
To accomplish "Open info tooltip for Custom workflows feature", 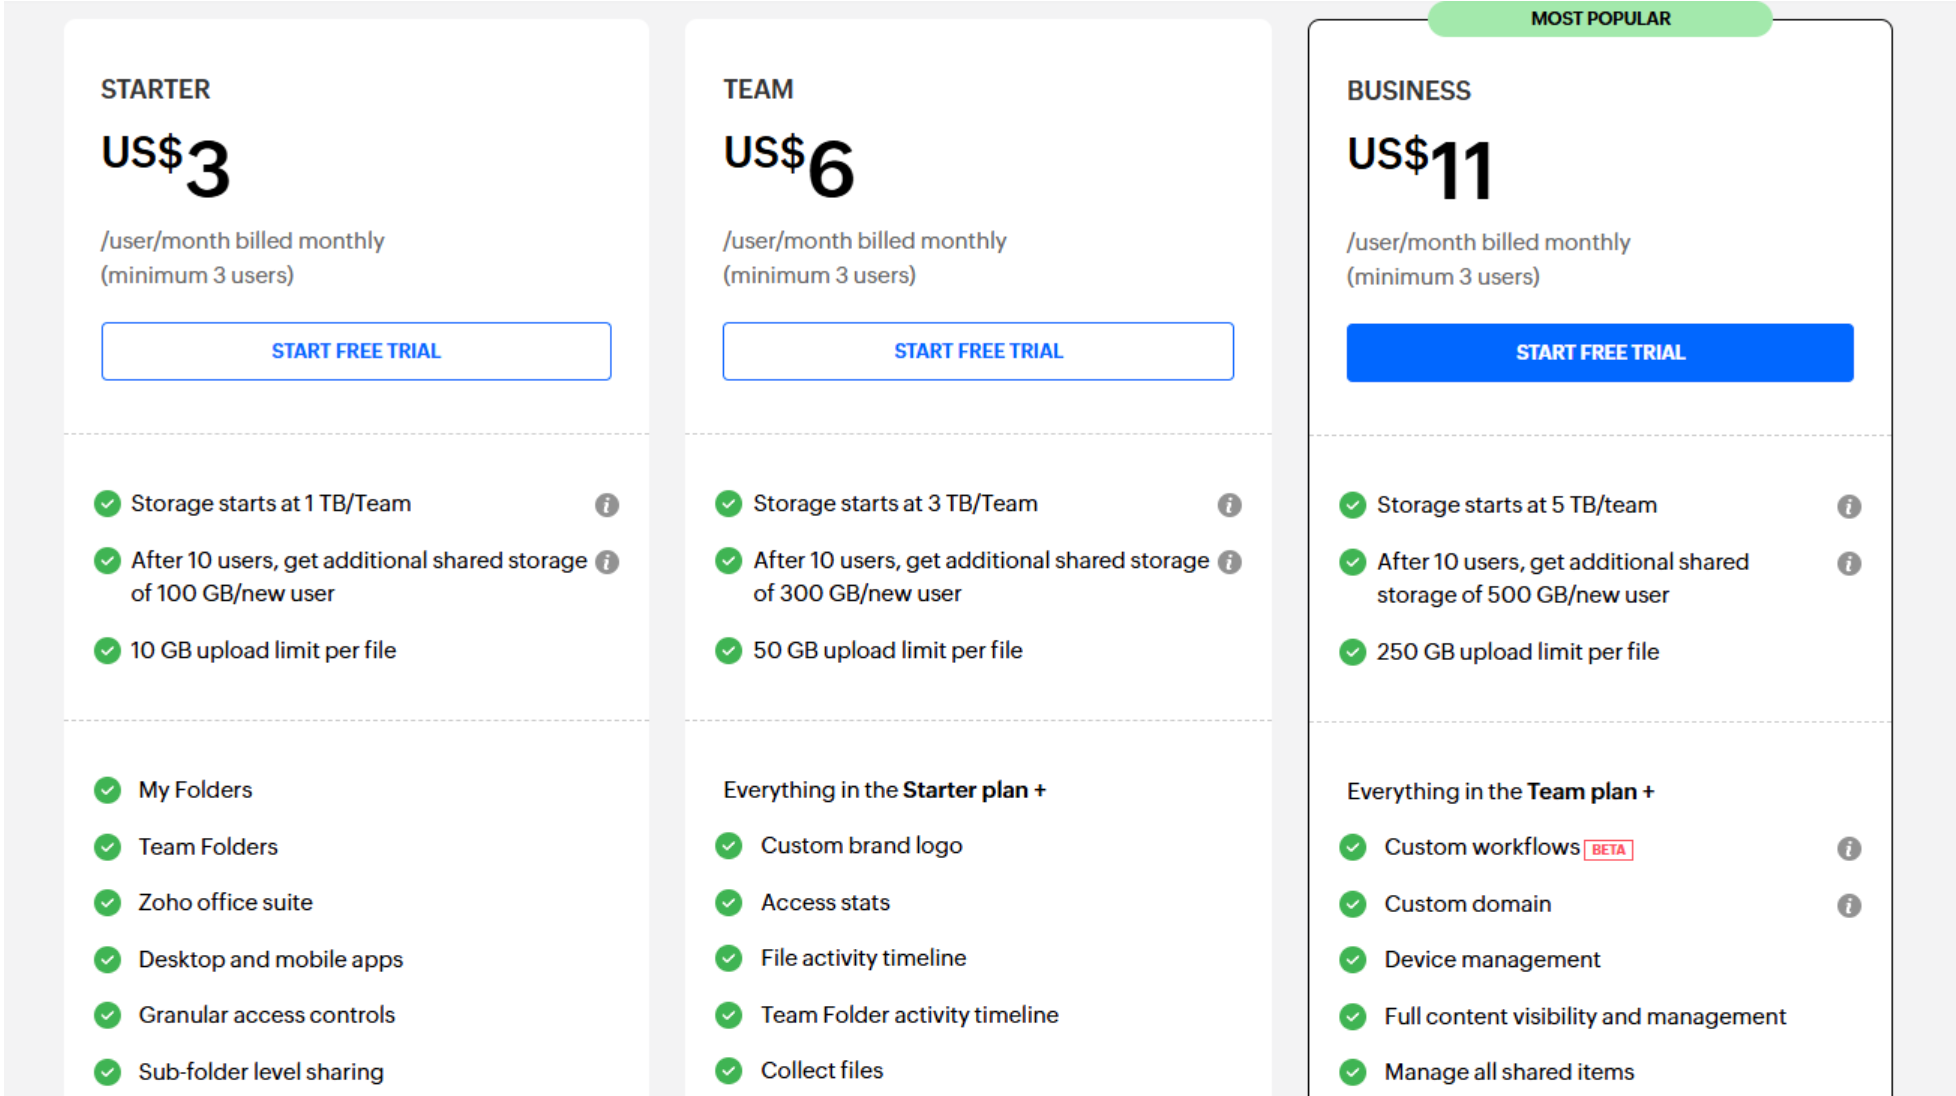I will (1848, 848).
